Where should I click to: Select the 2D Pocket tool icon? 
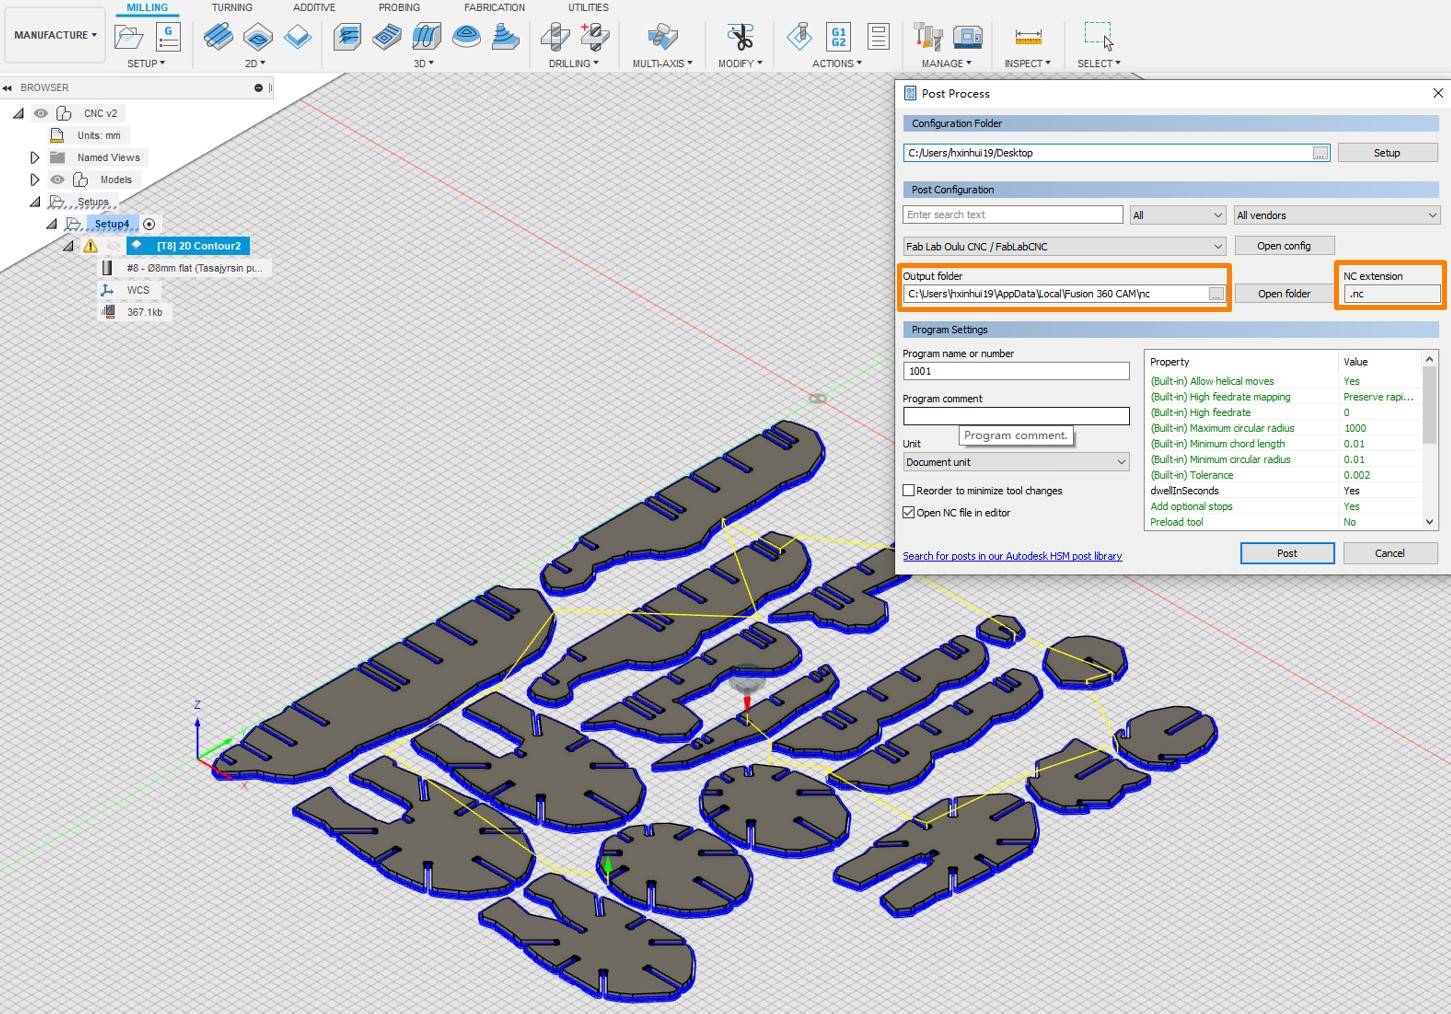(x=258, y=37)
